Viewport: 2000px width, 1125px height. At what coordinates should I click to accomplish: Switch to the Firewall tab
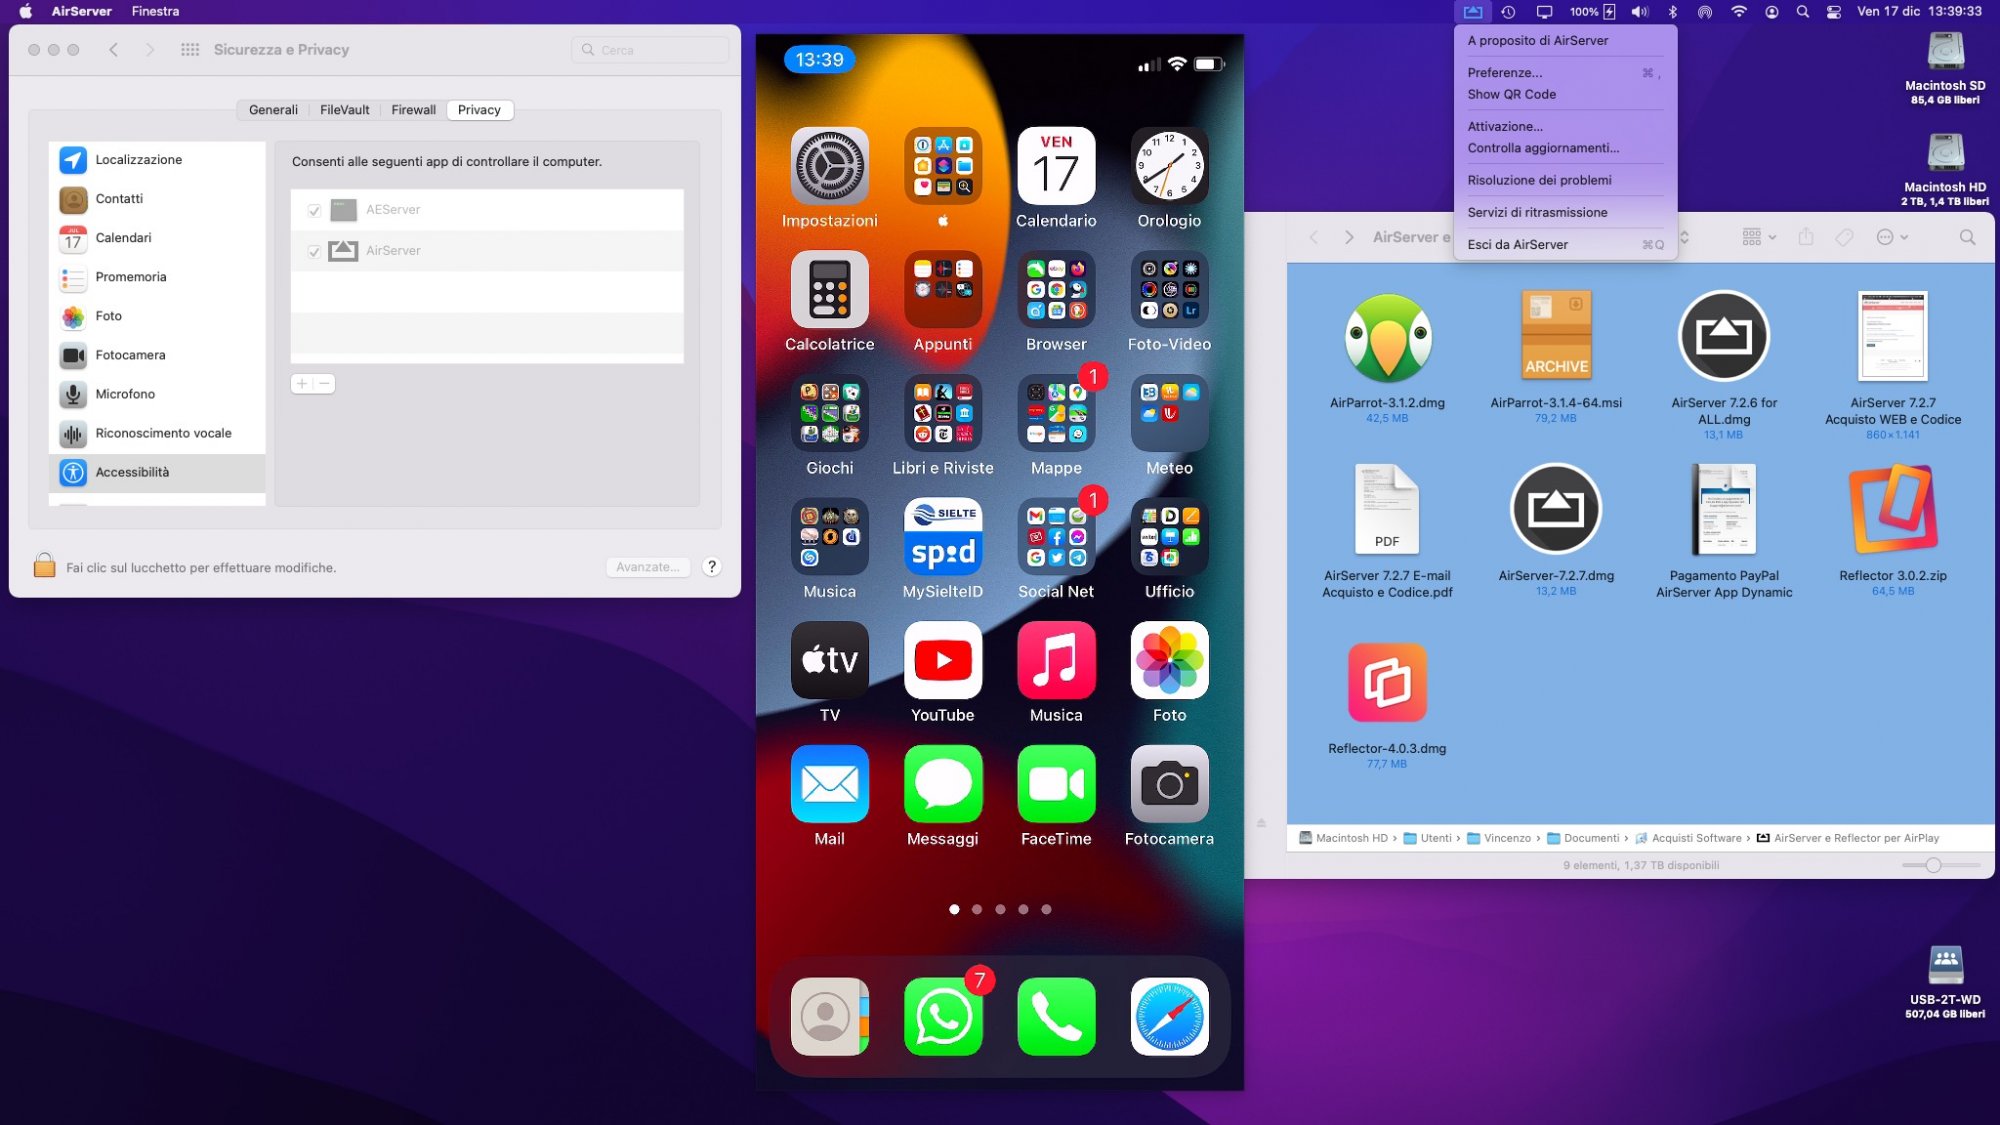(x=413, y=110)
